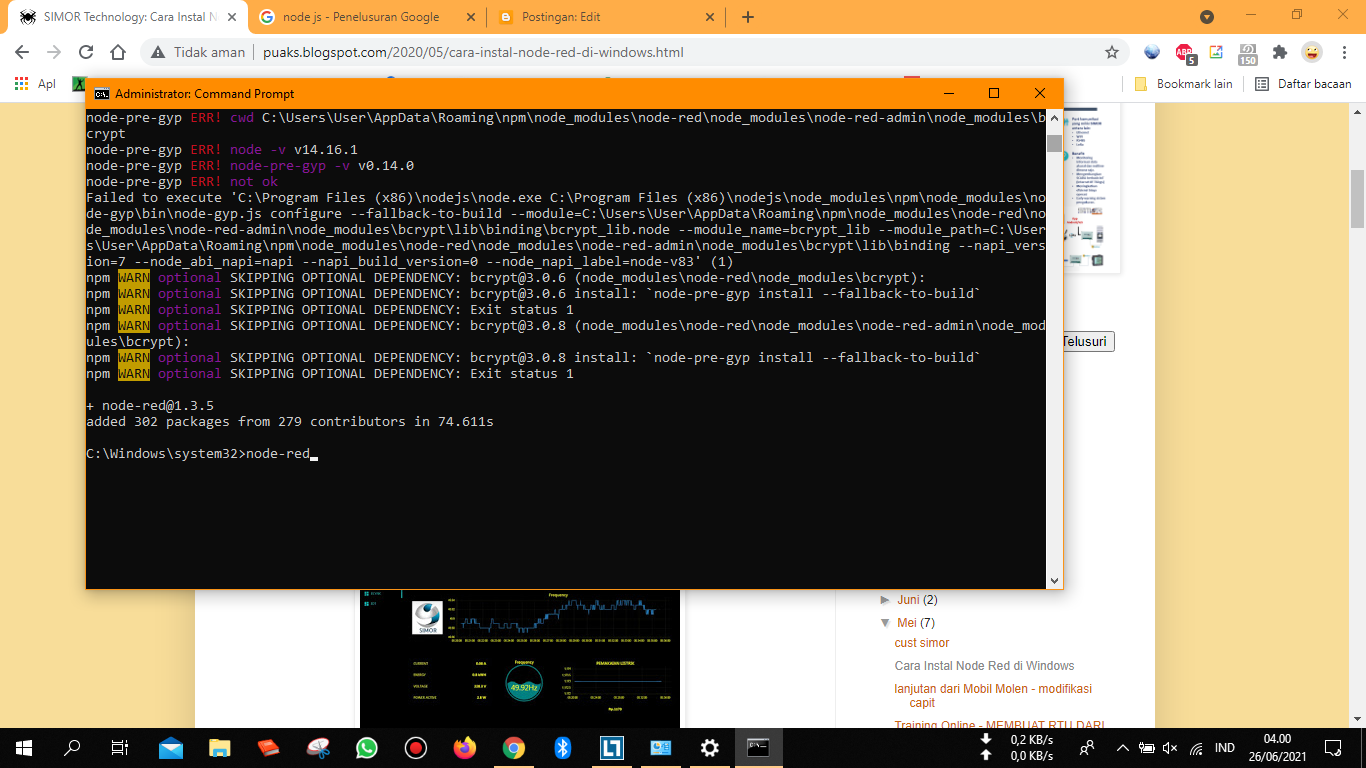Collapse the Mei (7) archive
This screenshot has height=768, width=1366.
(x=885, y=623)
